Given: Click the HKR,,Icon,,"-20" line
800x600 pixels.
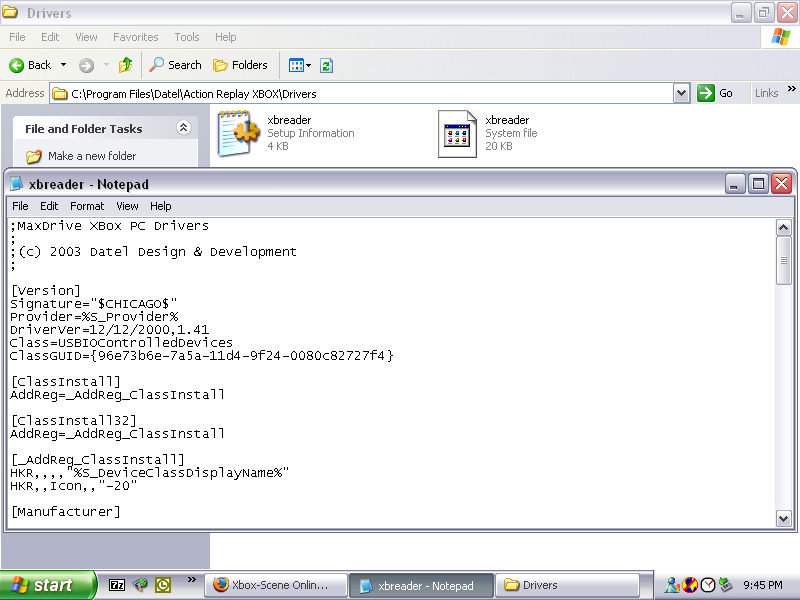Looking at the screenshot, I should [73, 486].
